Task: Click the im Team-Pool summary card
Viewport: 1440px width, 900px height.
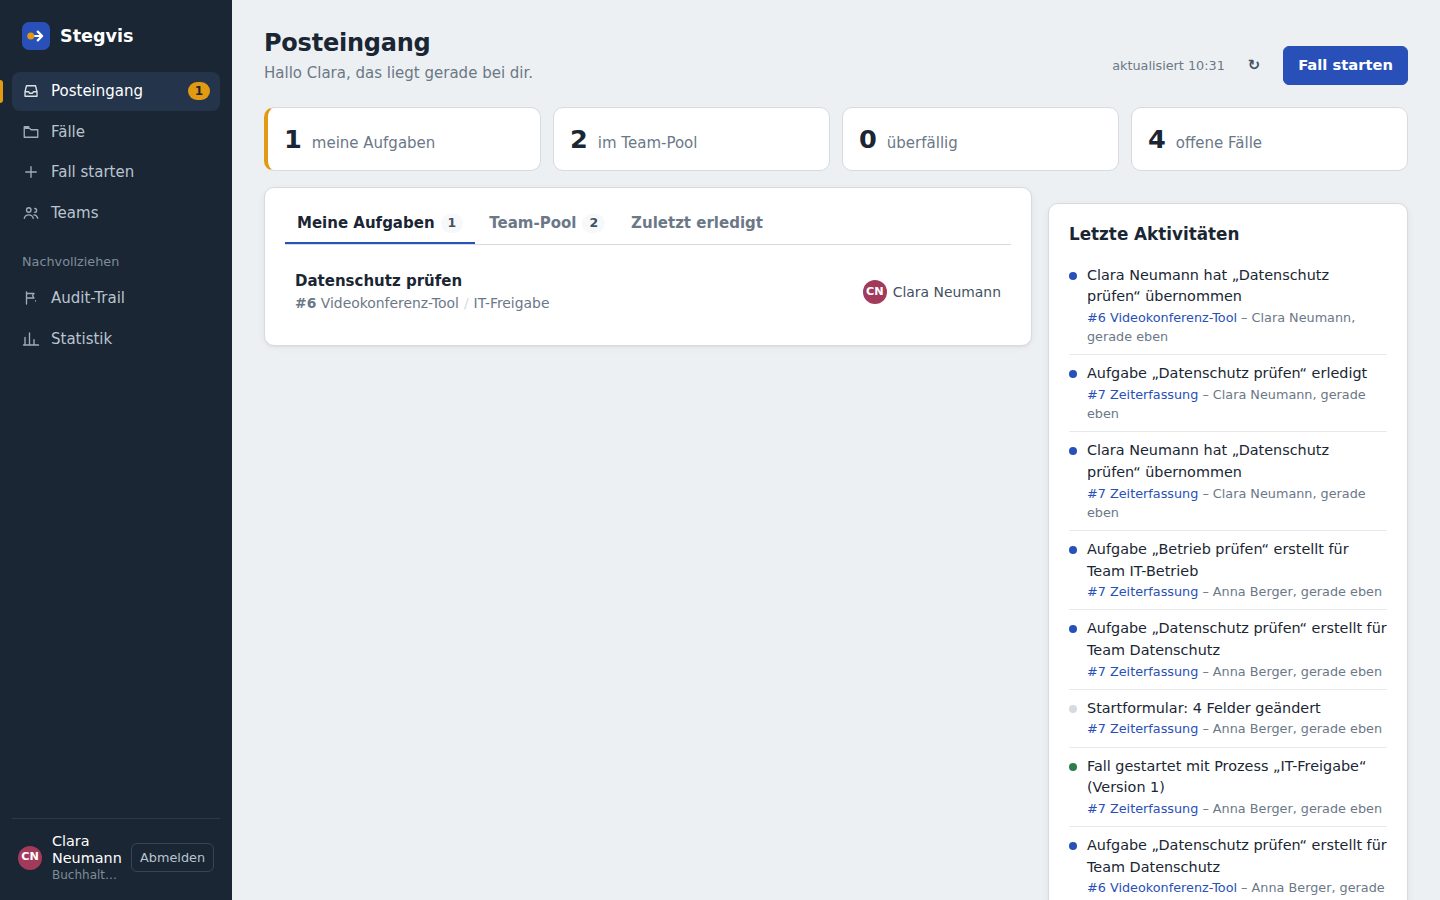Action: coord(691,139)
